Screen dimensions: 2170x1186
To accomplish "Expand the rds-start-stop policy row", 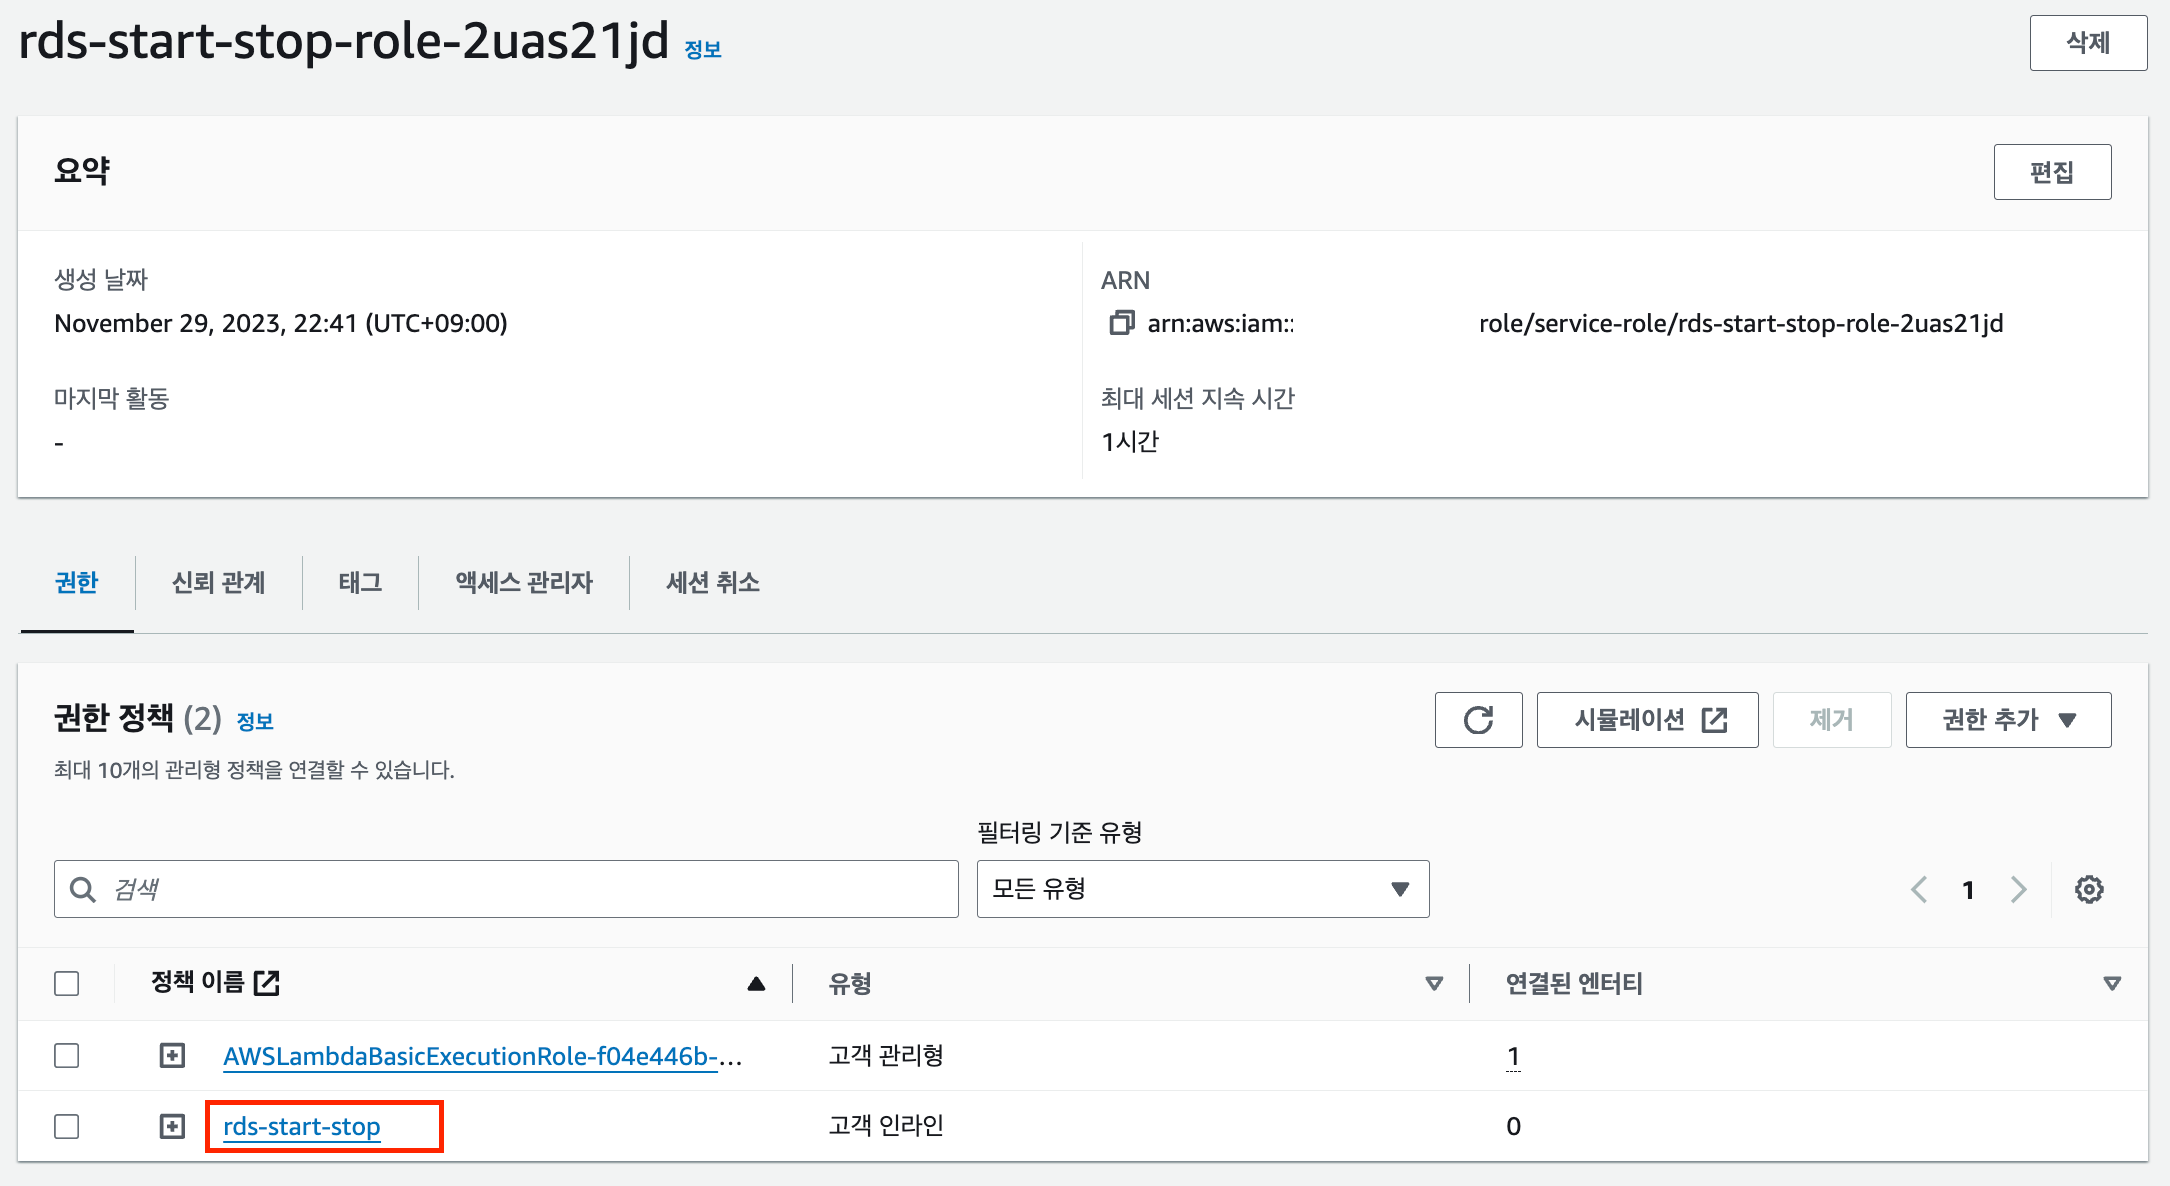I will (x=172, y=1127).
